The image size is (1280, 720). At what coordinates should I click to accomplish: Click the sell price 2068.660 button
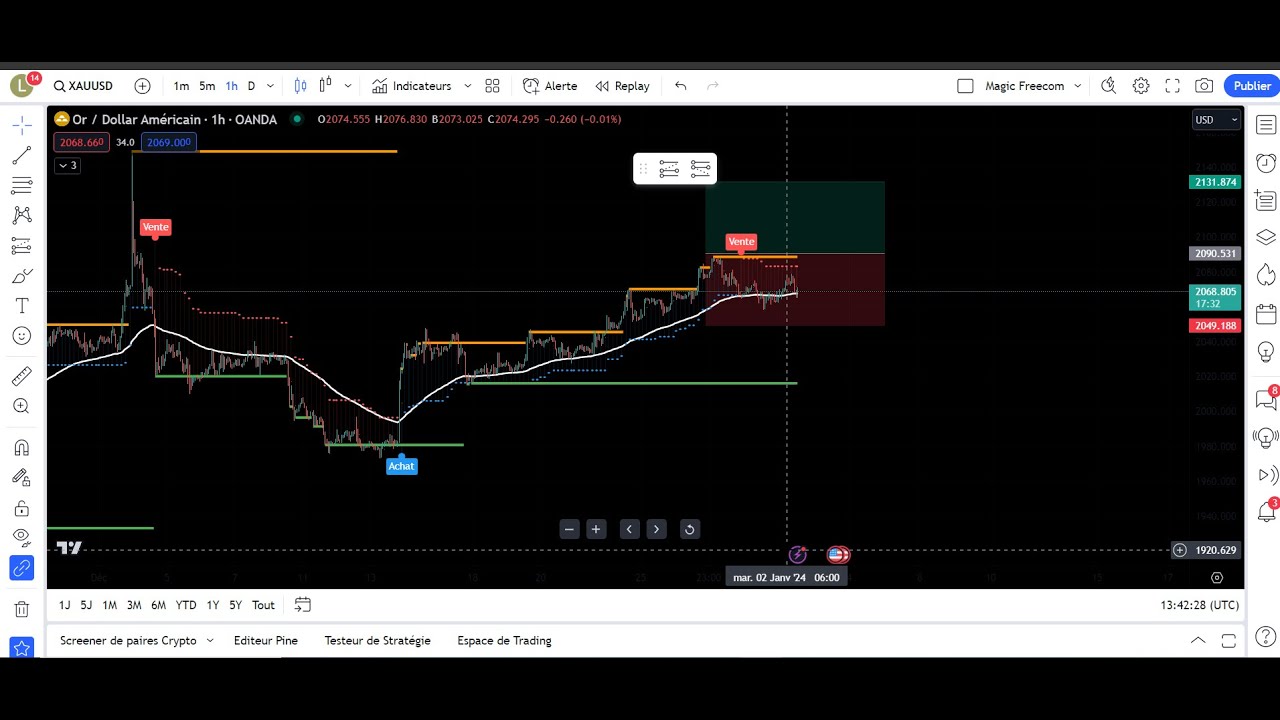(x=81, y=142)
